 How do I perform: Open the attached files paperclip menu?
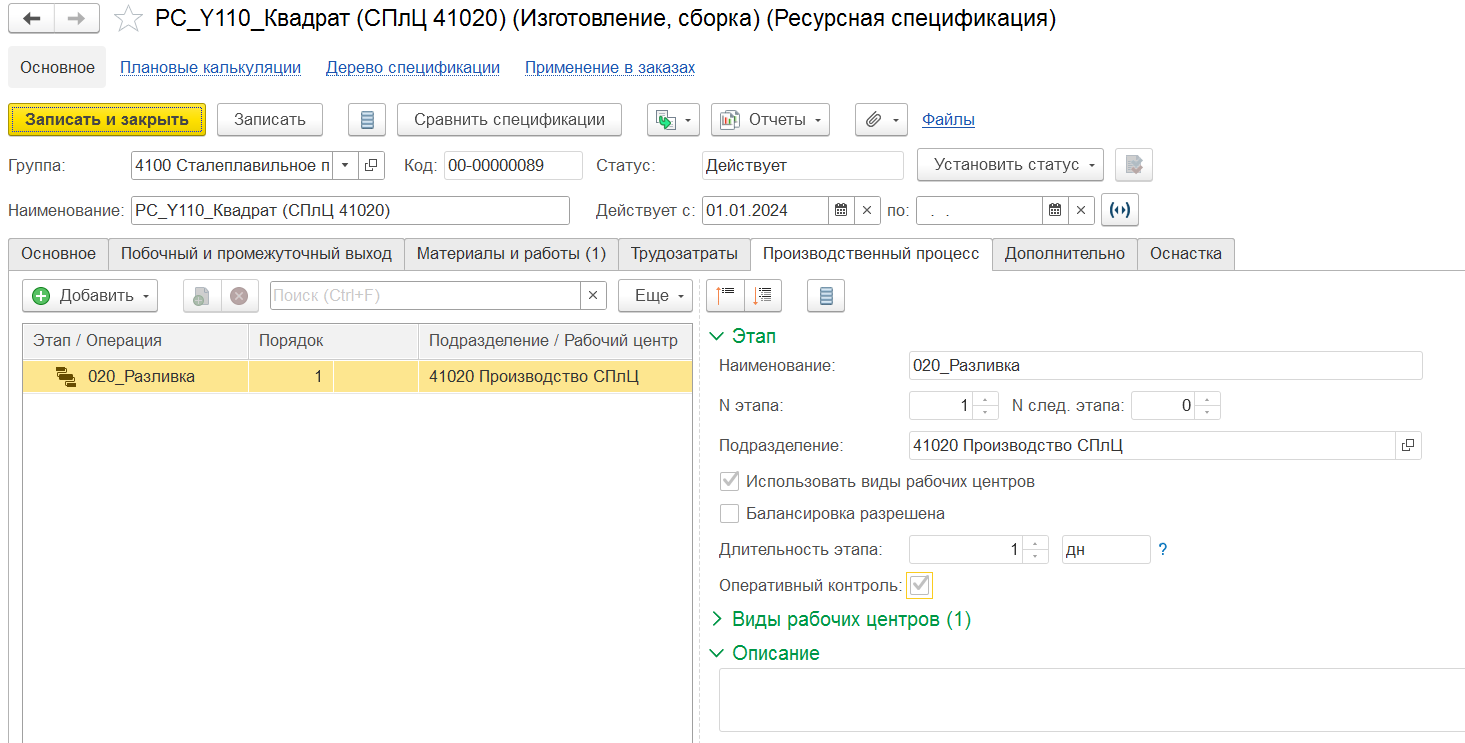coord(880,120)
